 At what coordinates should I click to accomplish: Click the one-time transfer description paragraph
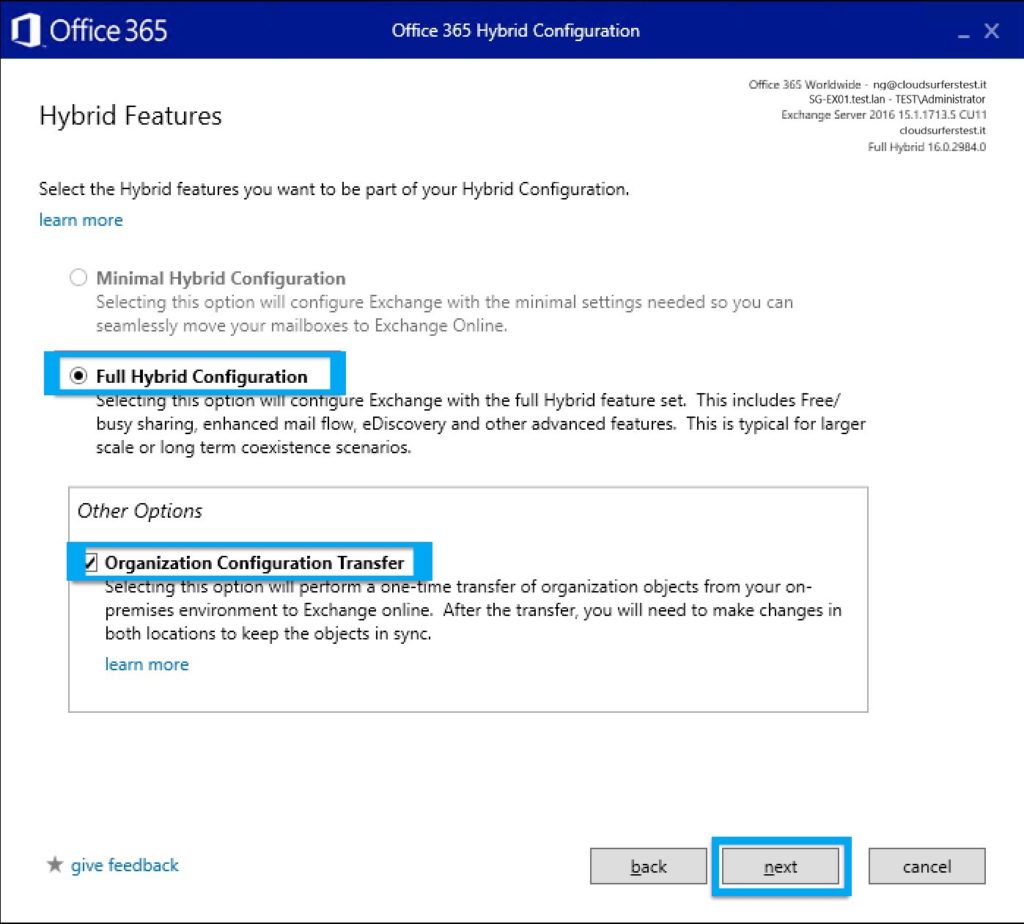coord(473,610)
